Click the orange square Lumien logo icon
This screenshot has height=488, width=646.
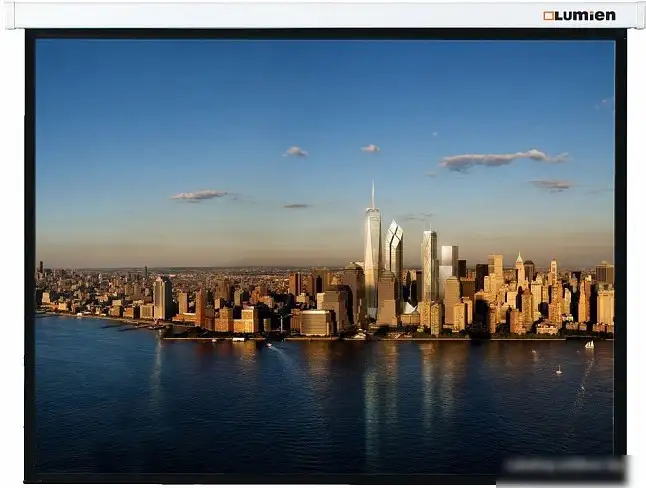(x=548, y=16)
